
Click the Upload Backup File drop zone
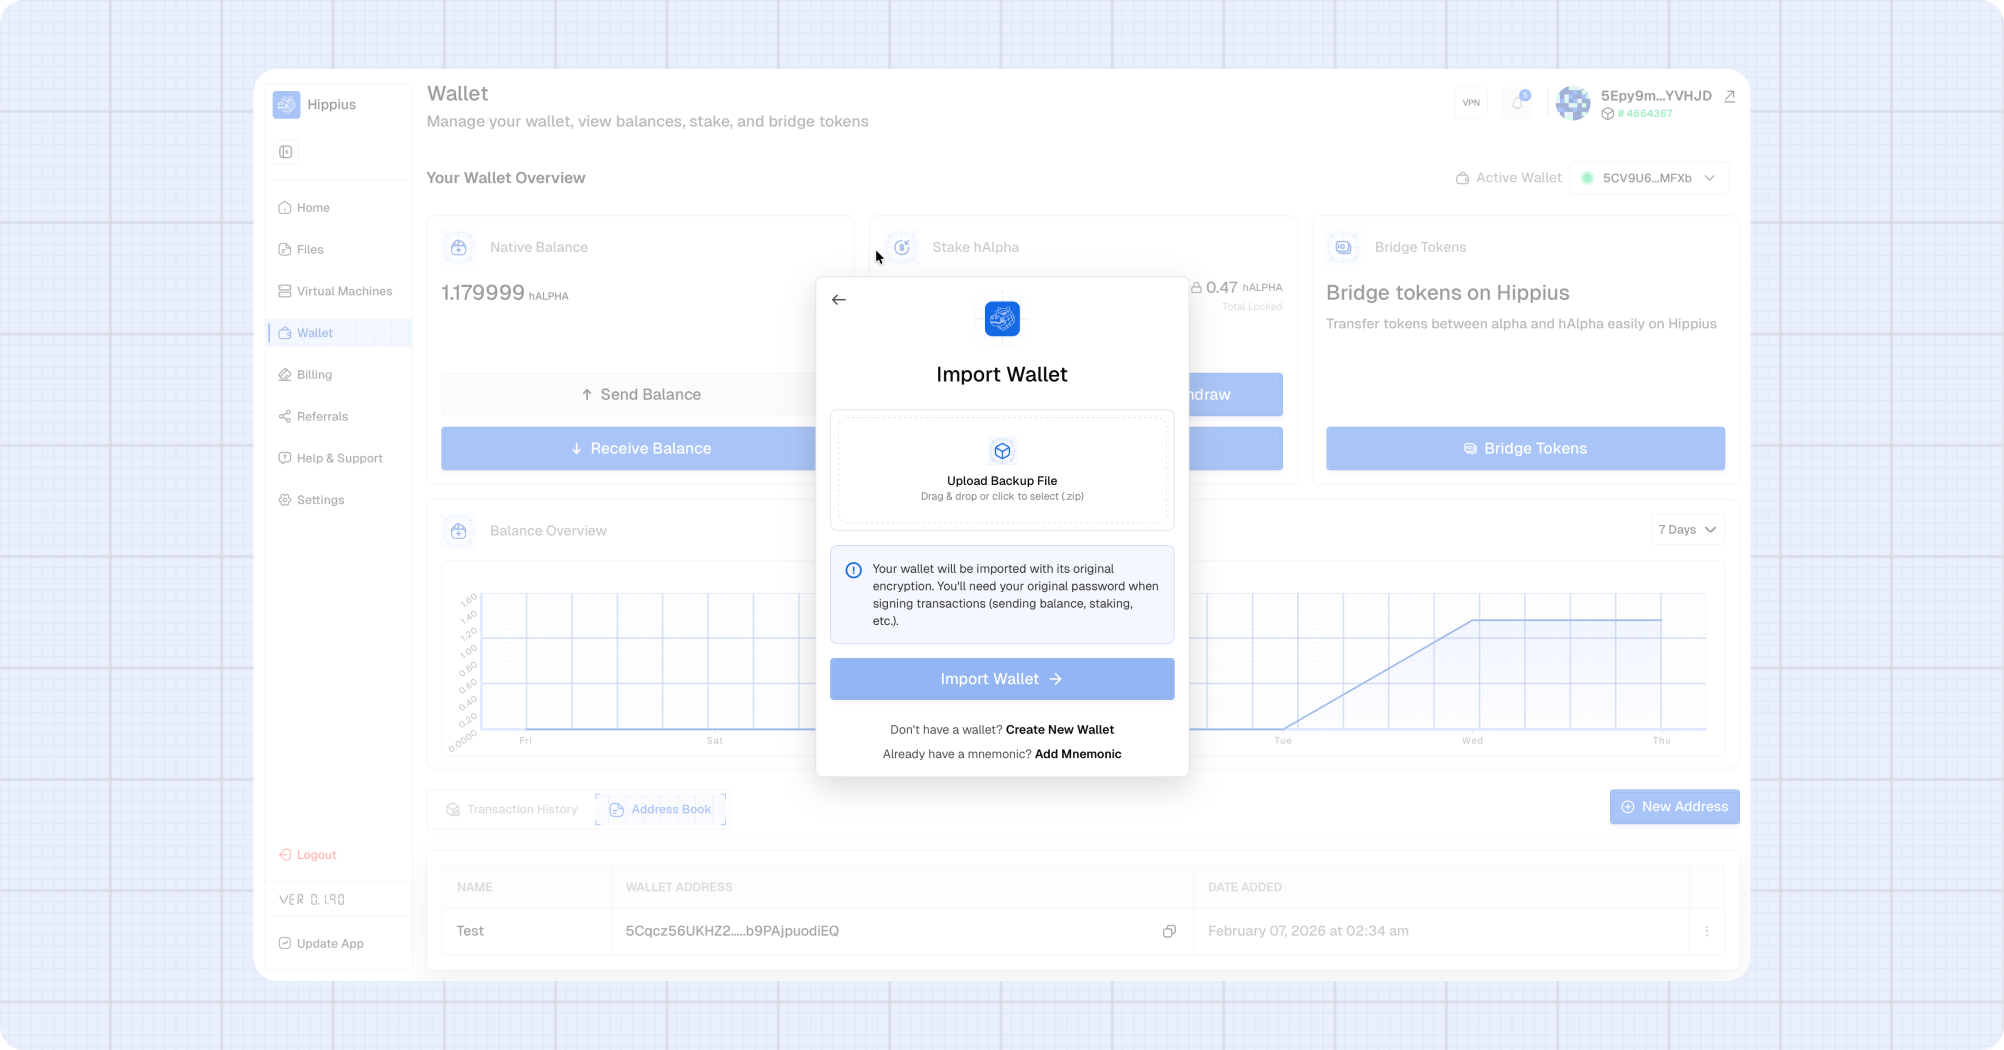point(1002,470)
